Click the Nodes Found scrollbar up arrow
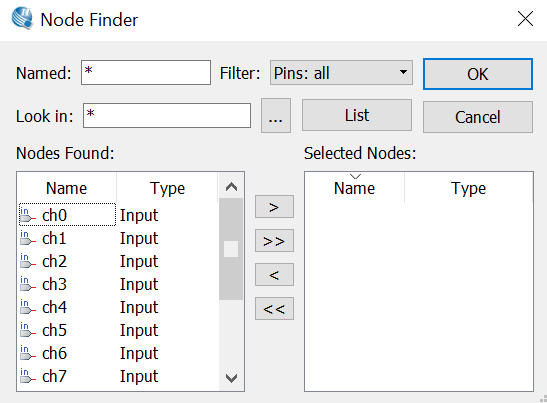 (x=231, y=187)
